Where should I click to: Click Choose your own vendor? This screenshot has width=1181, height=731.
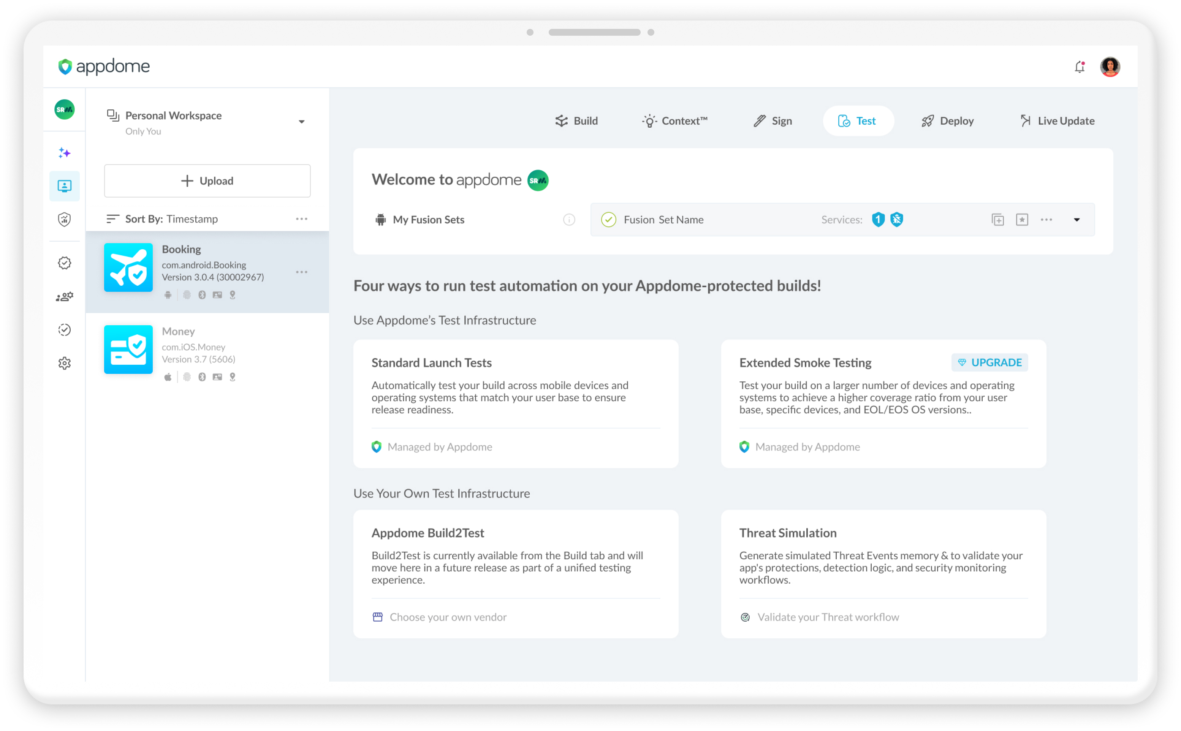(447, 617)
